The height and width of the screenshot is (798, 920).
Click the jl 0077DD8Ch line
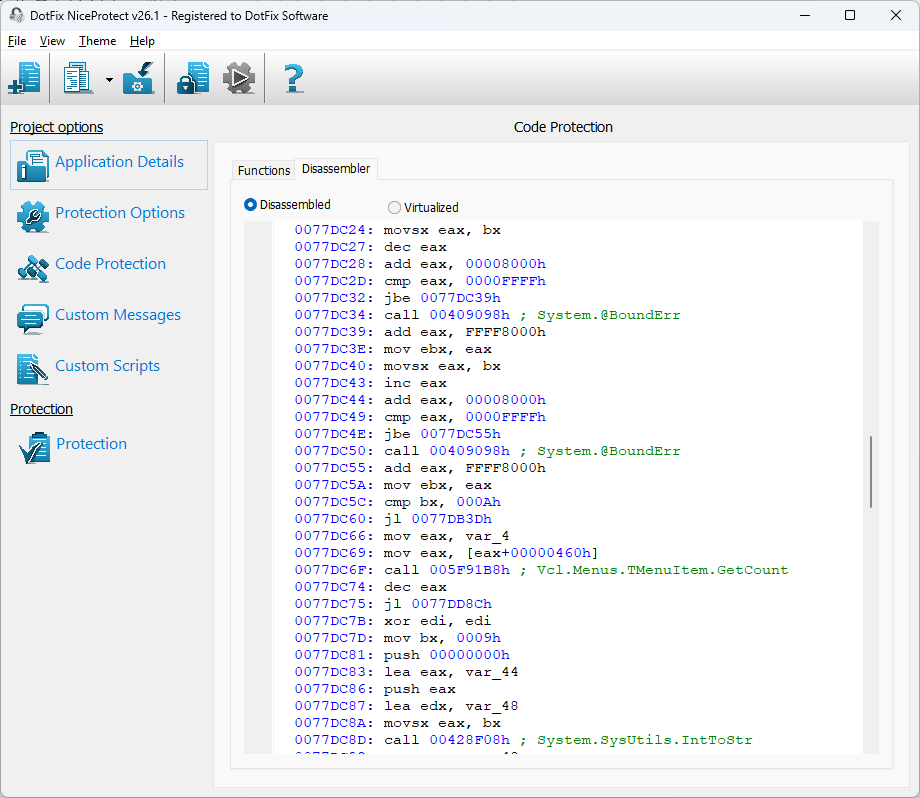tap(393, 604)
